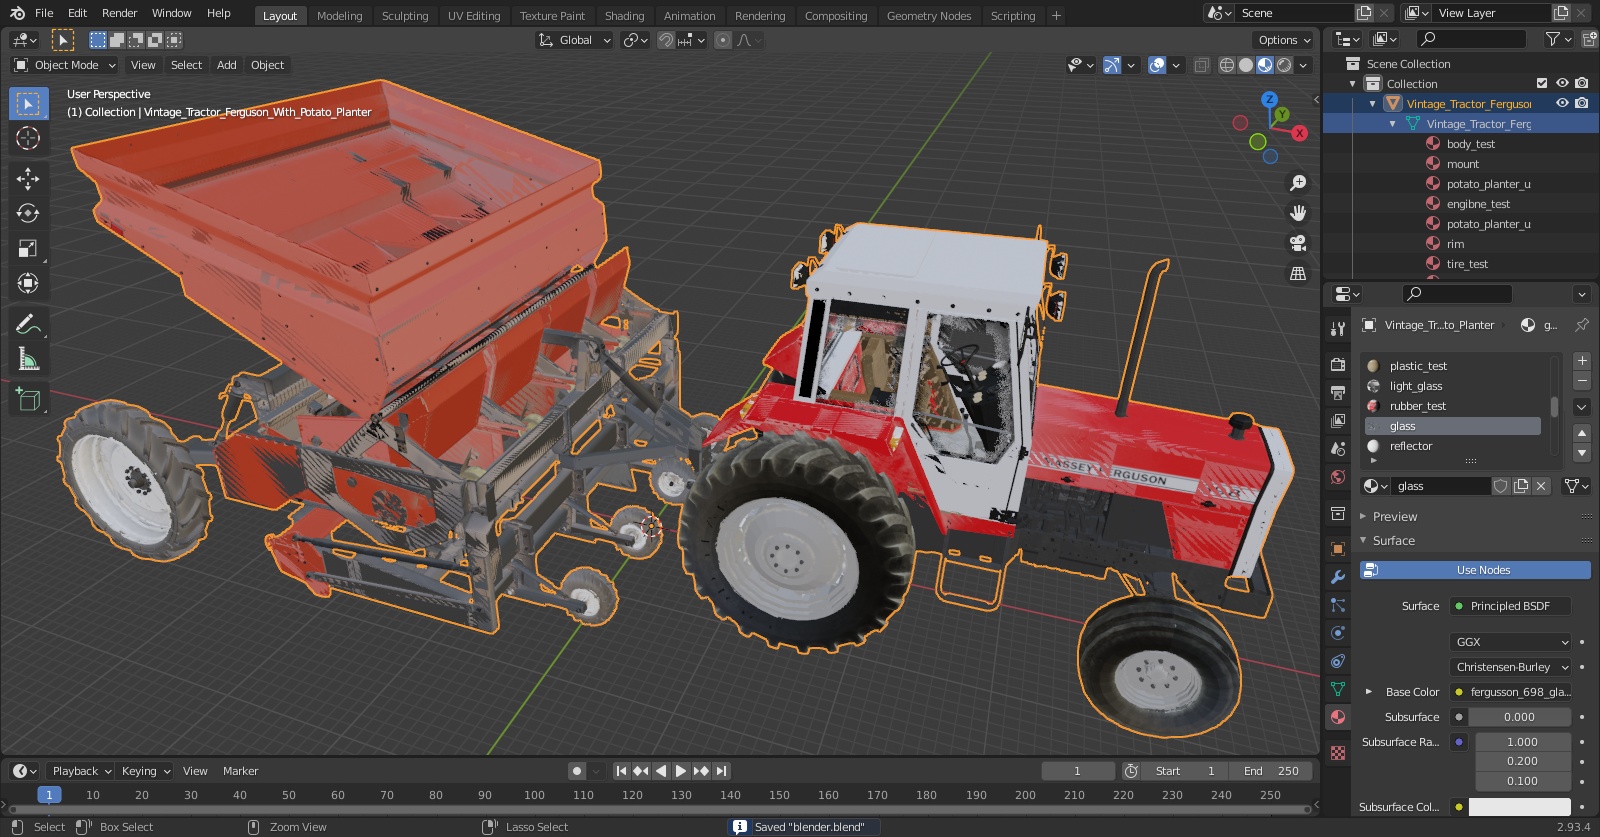Image resolution: width=1600 pixels, height=837 pixels.
Task: Click the End frame 250 field
Action: (1271, 771)
